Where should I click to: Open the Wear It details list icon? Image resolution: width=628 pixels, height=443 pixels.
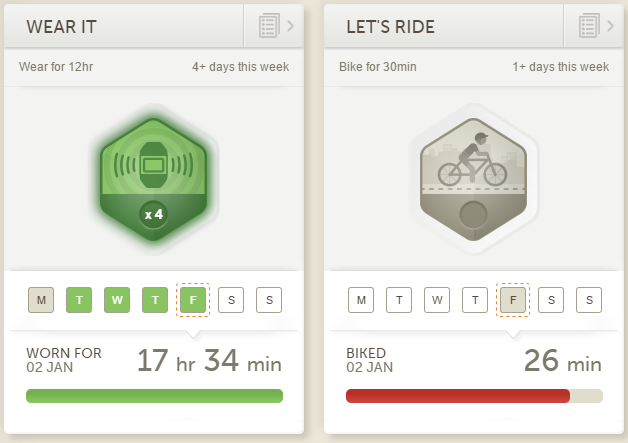(x=269, y=26)
